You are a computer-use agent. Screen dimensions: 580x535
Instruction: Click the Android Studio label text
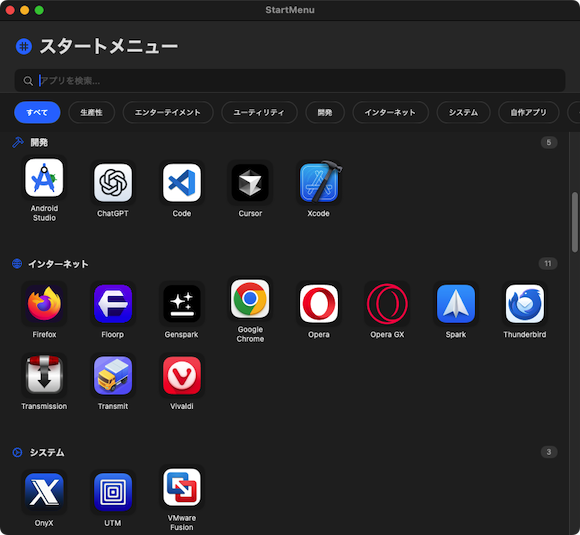tap(44, 213)
